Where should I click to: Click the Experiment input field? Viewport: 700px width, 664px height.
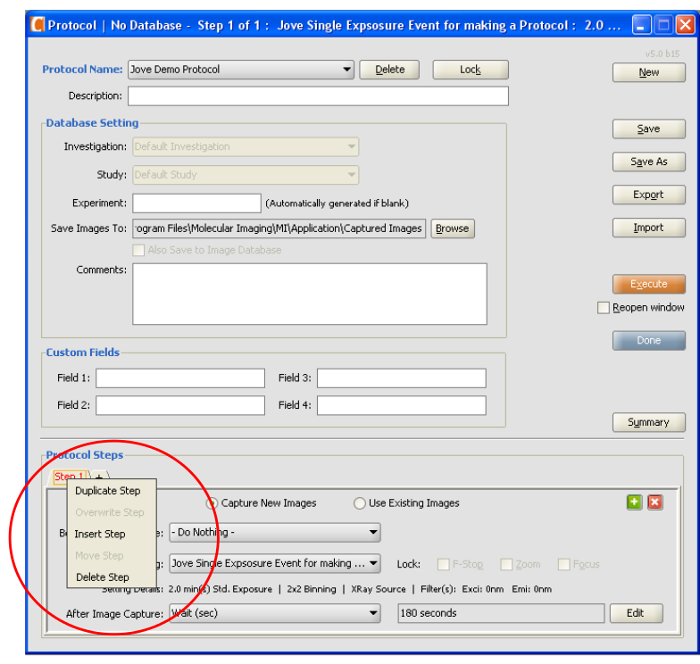[197, 203]
